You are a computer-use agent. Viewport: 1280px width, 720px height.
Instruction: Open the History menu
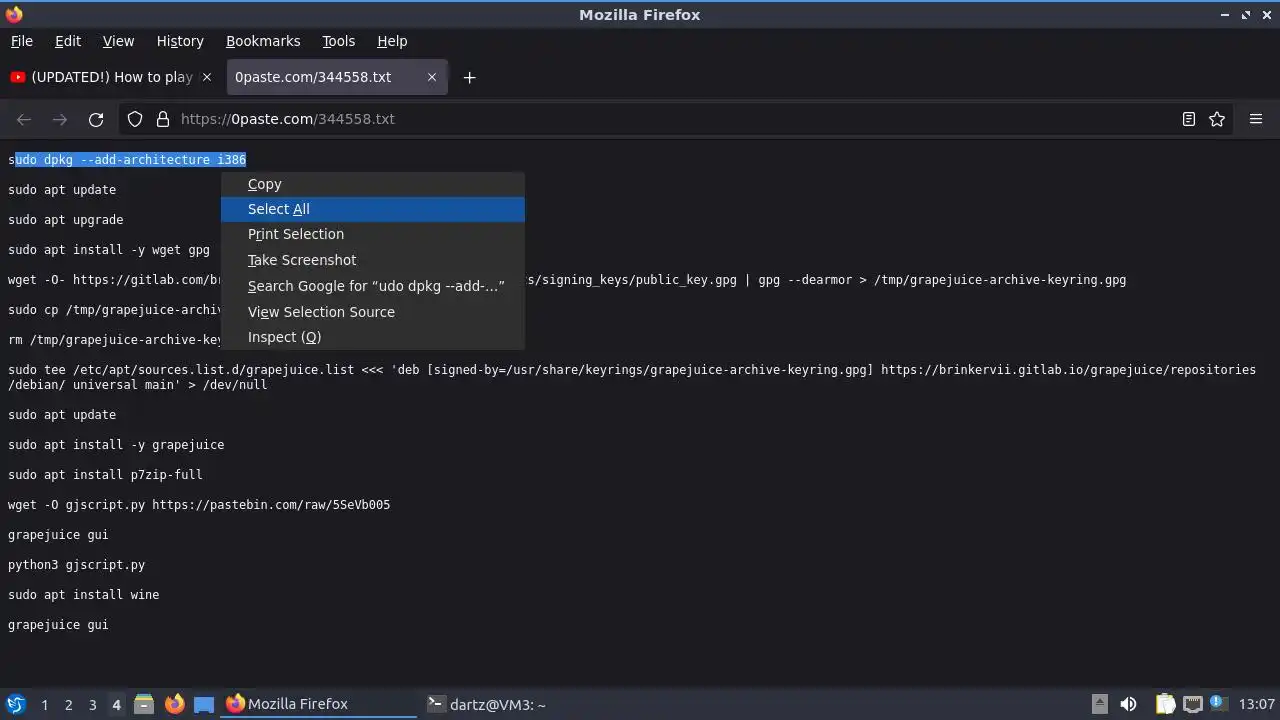(x=180, y=41)
